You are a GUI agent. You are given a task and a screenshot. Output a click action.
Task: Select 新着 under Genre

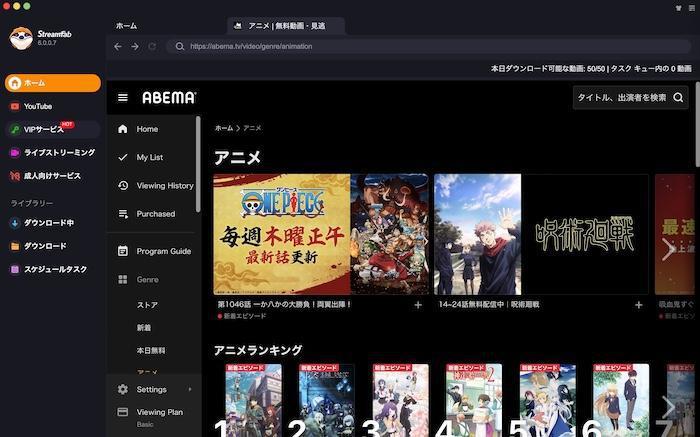(144, 328)
